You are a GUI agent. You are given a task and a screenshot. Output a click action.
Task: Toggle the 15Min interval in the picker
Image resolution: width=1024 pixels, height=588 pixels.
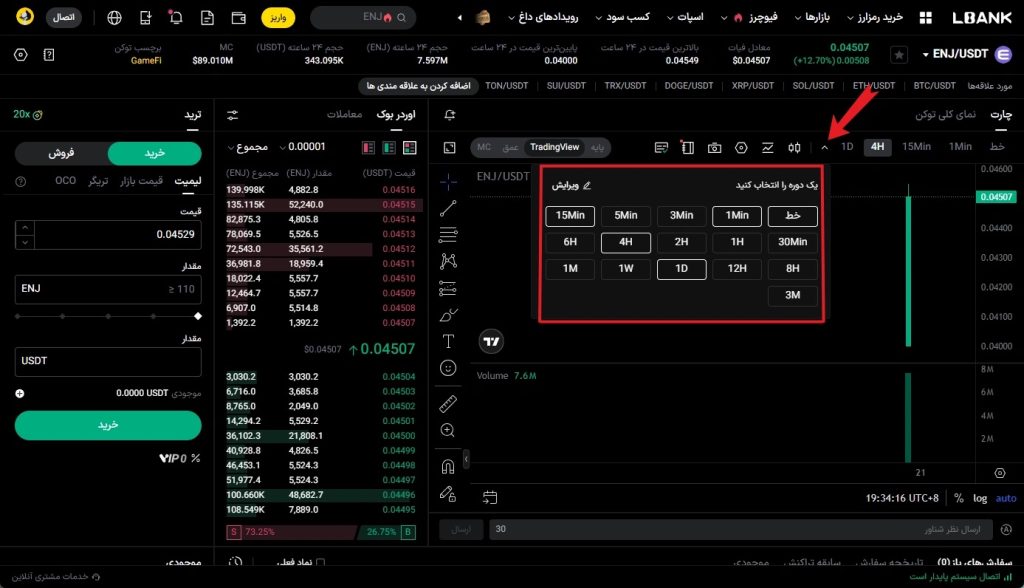click(570, 216)
